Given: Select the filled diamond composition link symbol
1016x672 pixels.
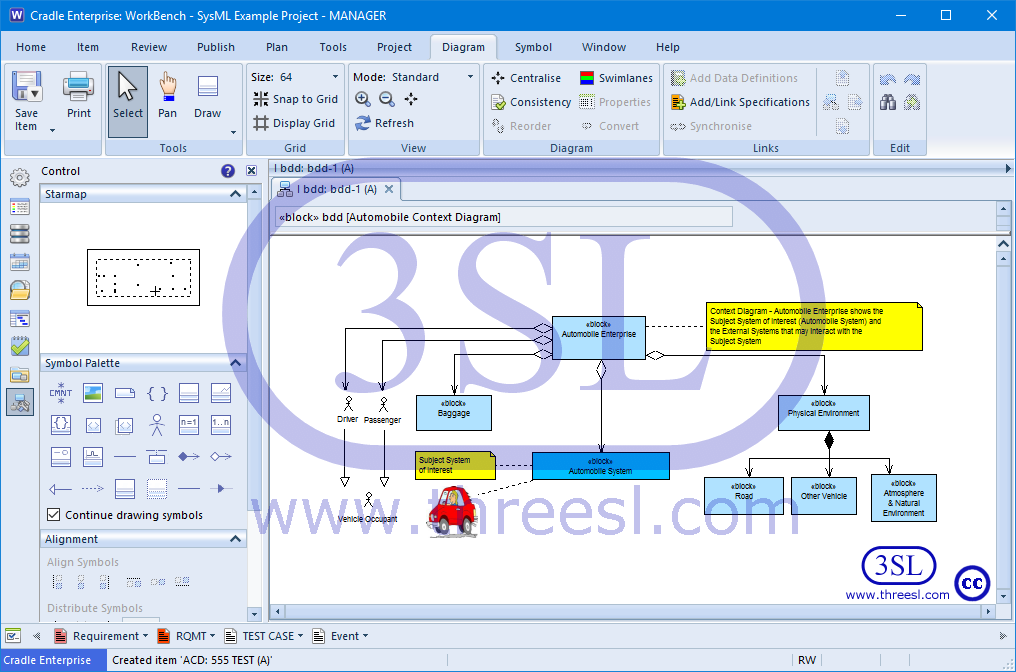Looking at the screenshot, I should point(189,457).
